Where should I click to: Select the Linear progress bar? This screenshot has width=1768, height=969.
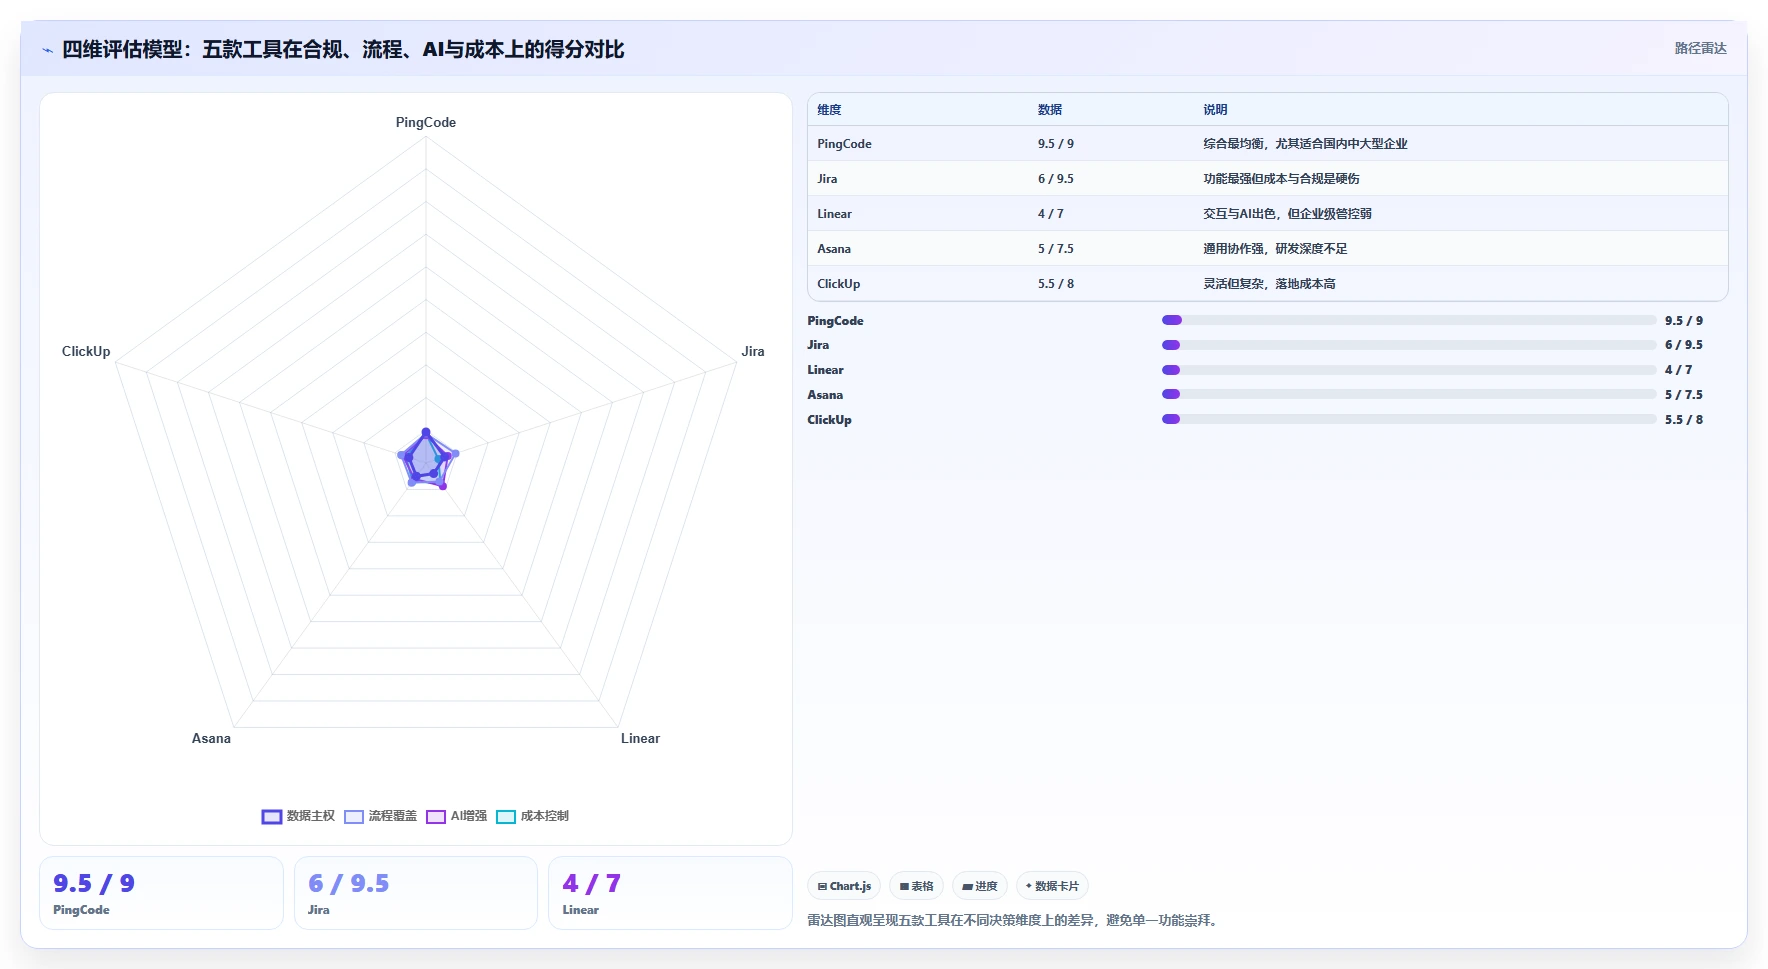1409,370
